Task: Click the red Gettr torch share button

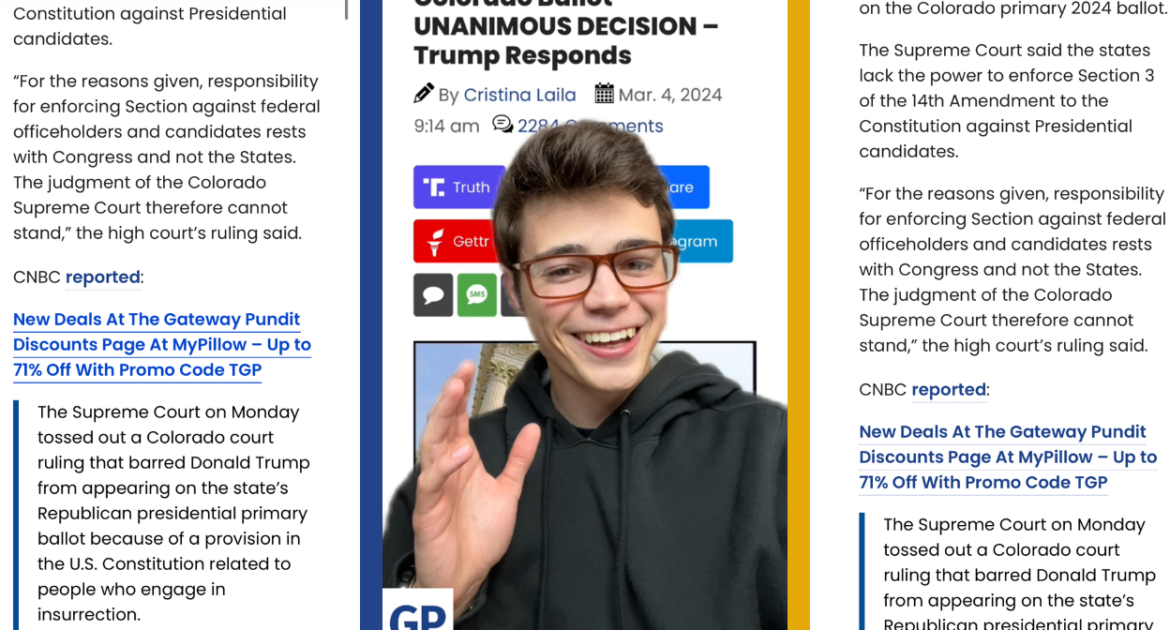Action: (x=456, y=241)
